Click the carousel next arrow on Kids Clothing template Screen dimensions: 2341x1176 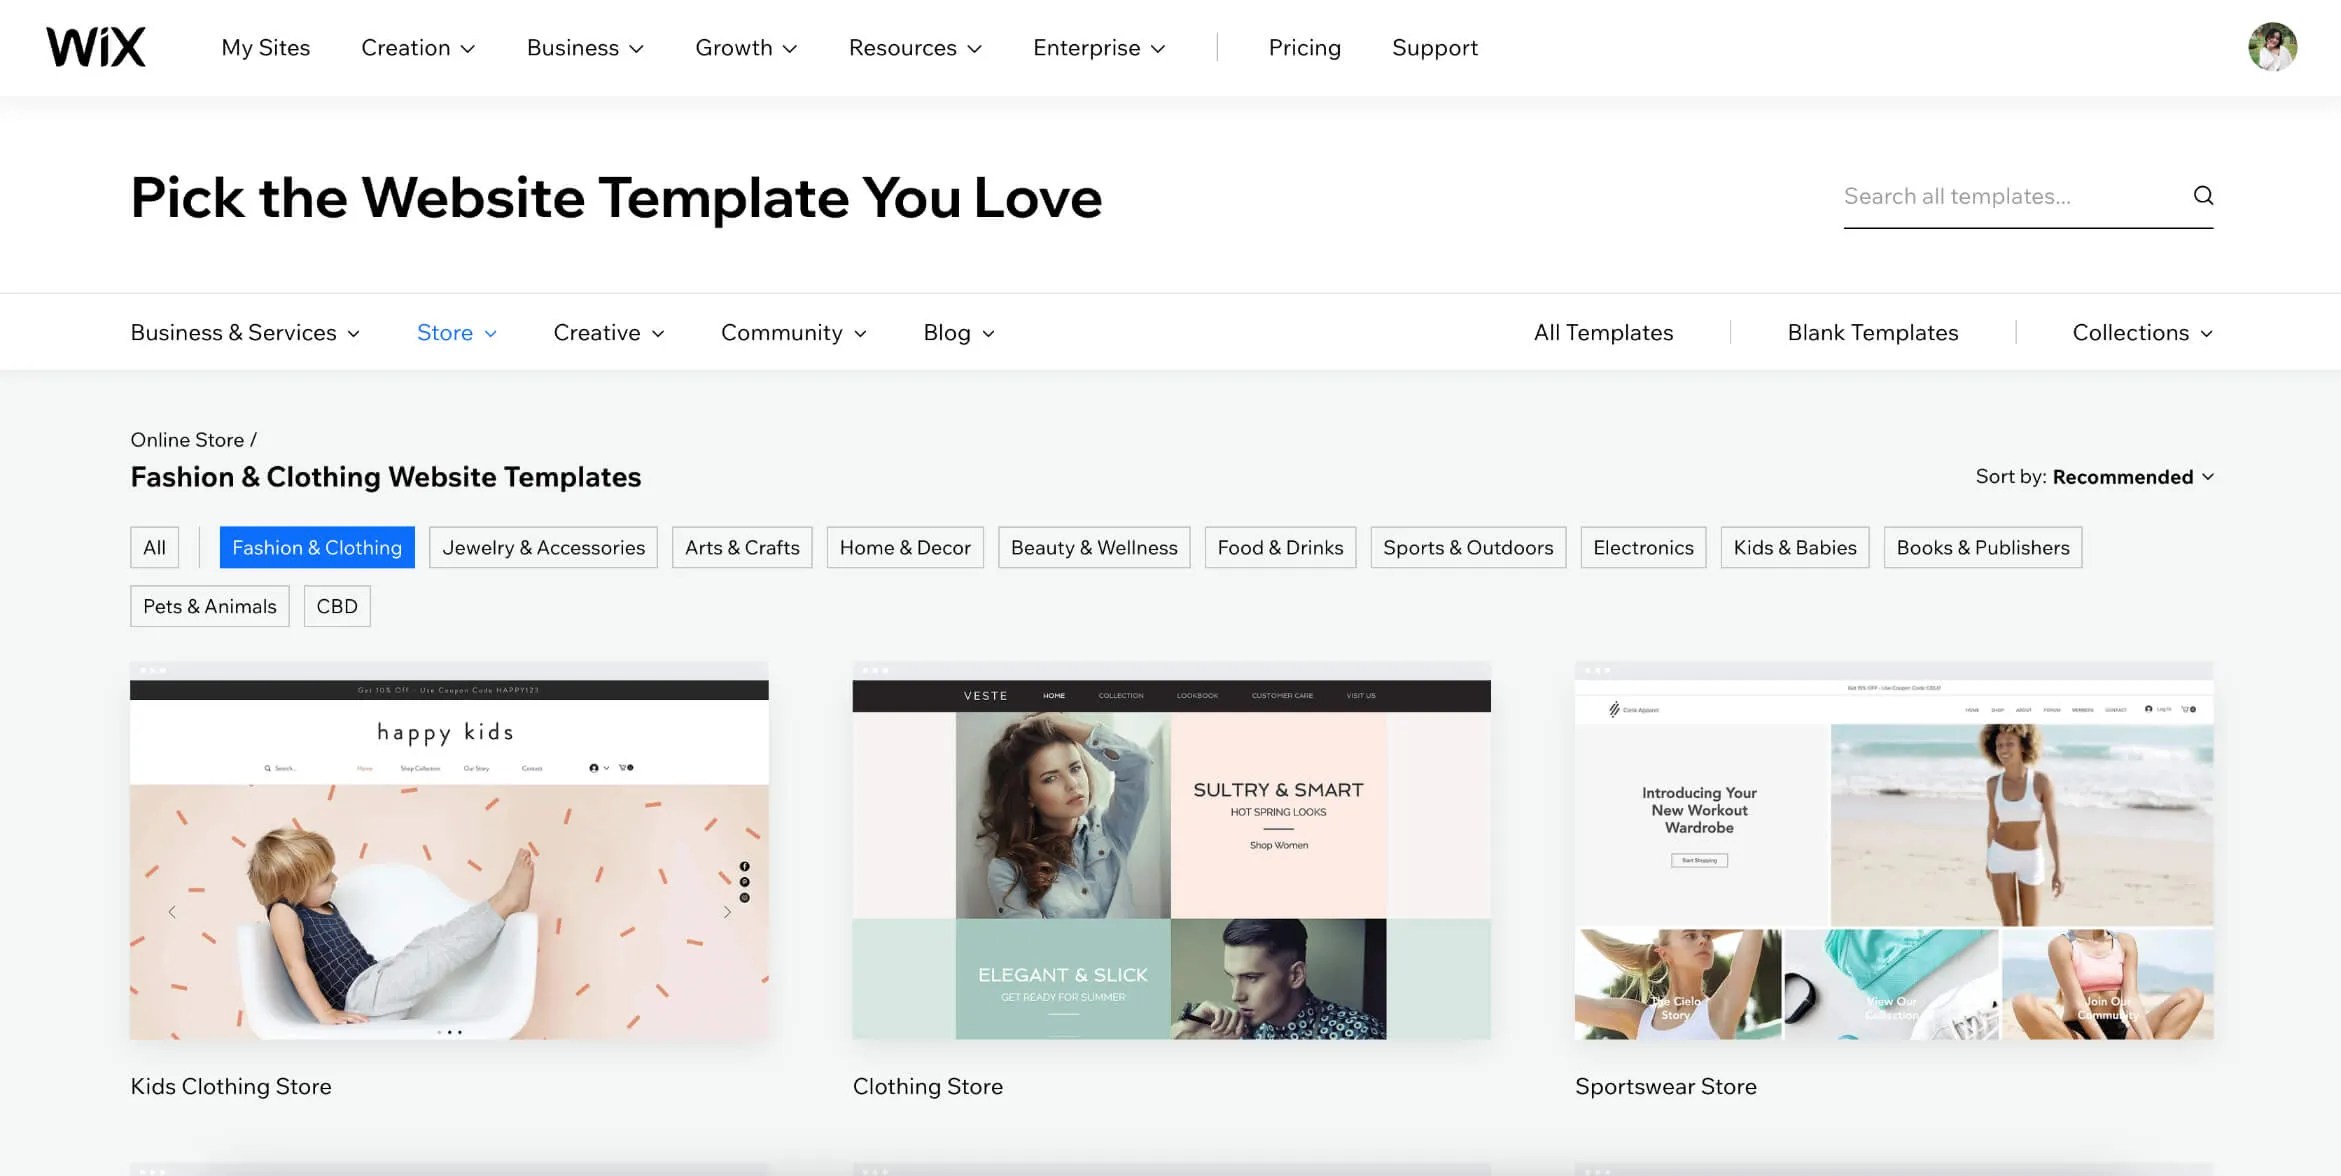(x=727, y=911)
